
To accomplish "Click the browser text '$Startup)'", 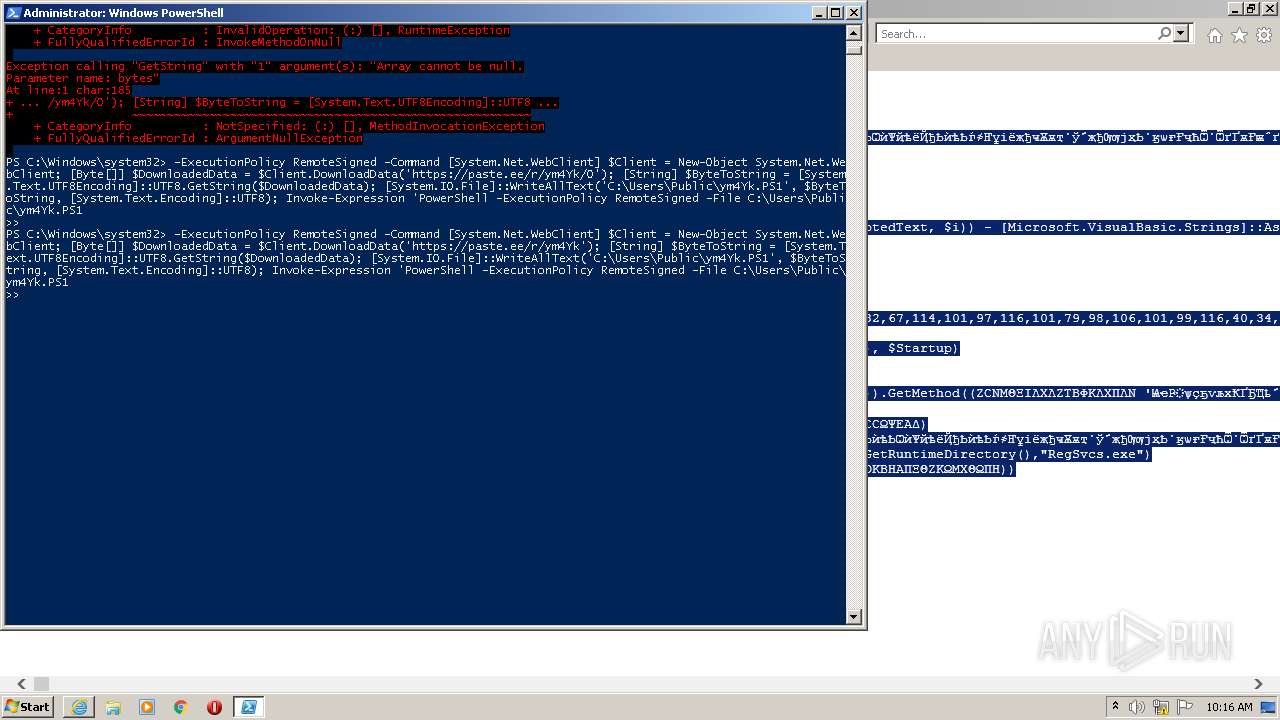I will pos(923,348).
